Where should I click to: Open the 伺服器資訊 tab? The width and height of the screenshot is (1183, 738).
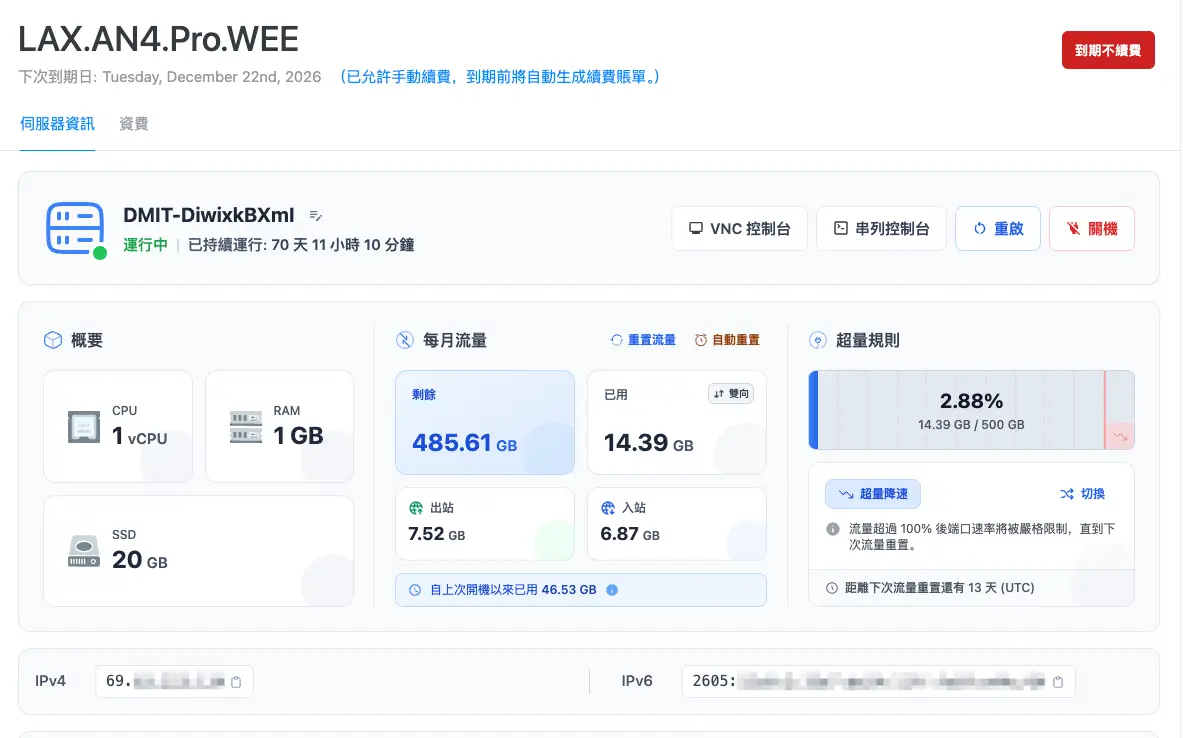(57, 124)
